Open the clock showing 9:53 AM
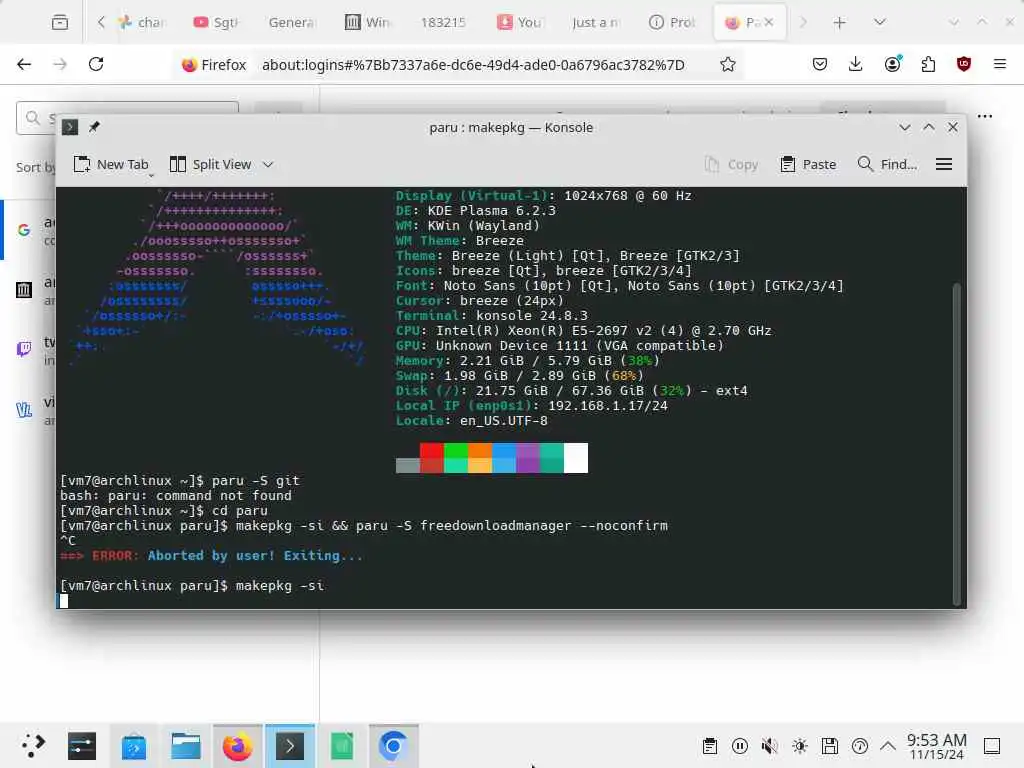The image size is (1024, 768). click(936, 746)
